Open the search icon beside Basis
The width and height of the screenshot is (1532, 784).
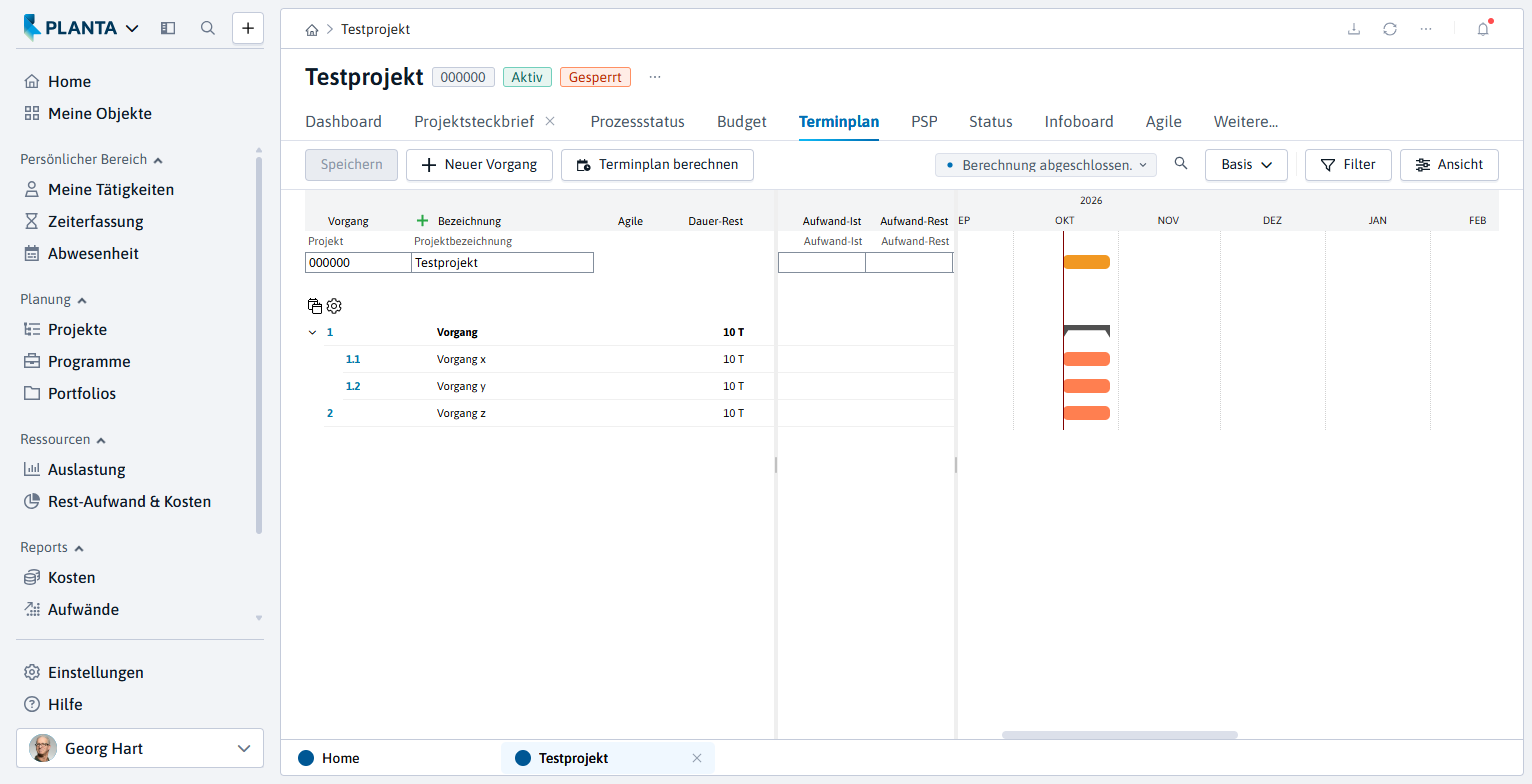pyautogui.click(x=1181, y=164)
